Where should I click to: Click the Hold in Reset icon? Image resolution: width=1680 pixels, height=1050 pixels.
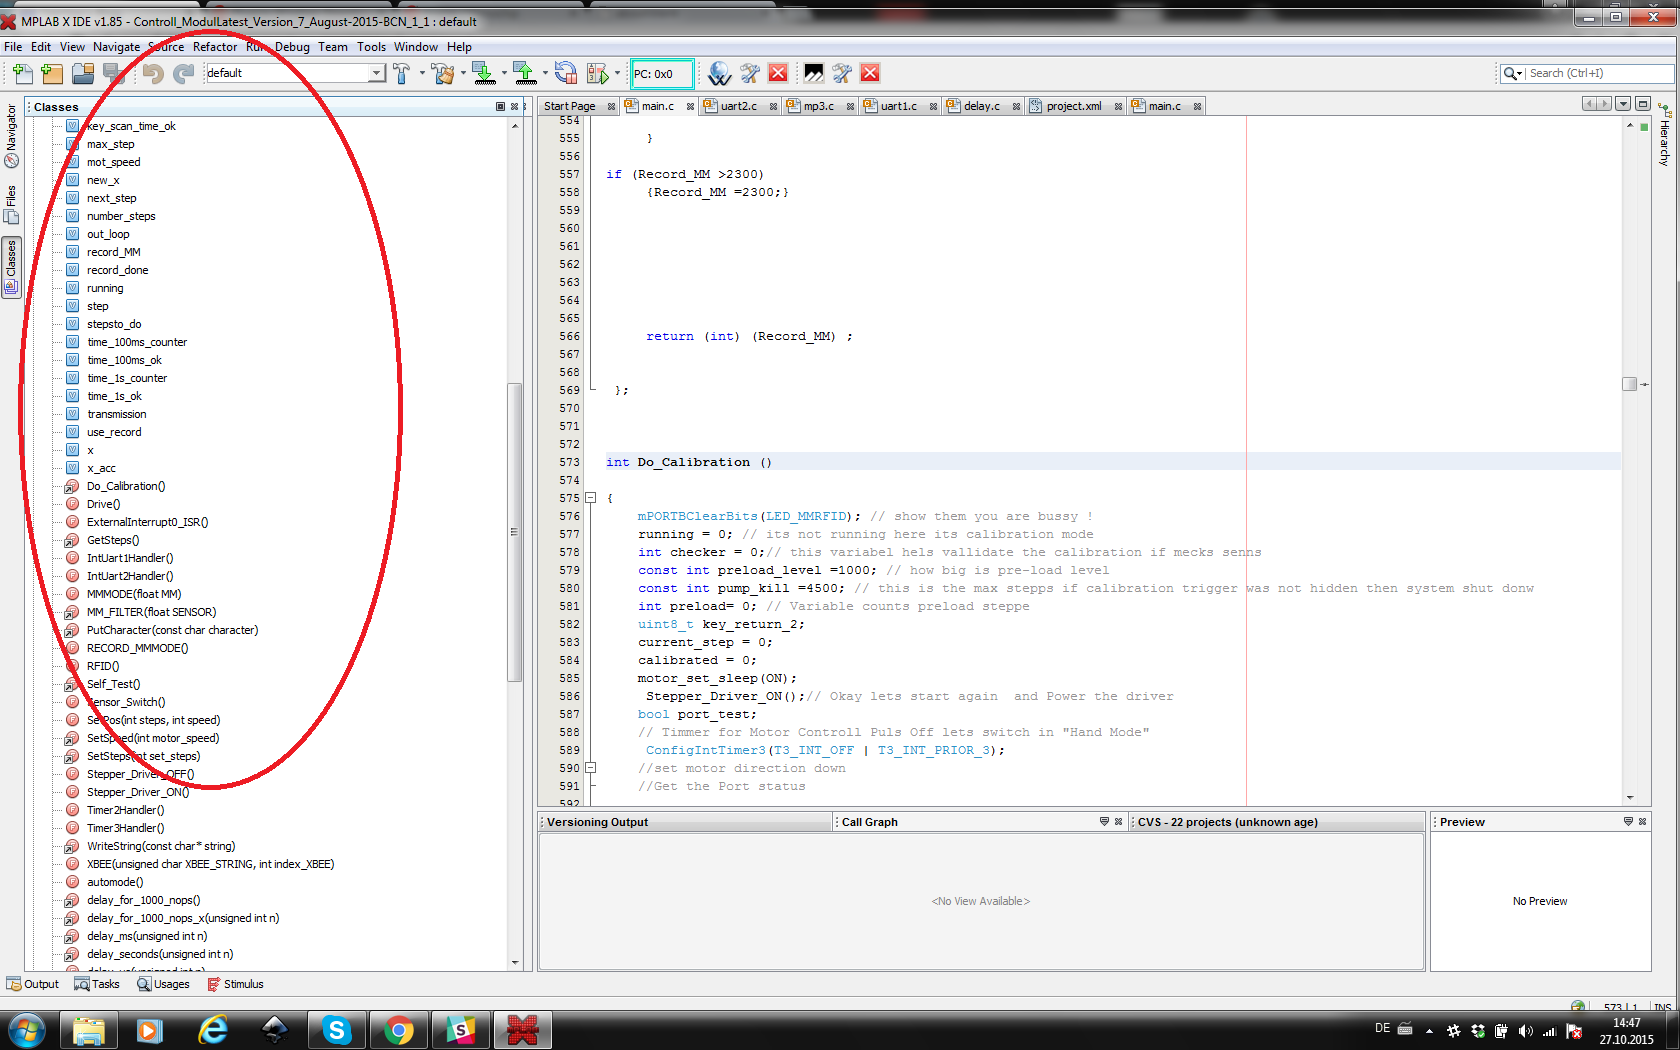(566, 73)
